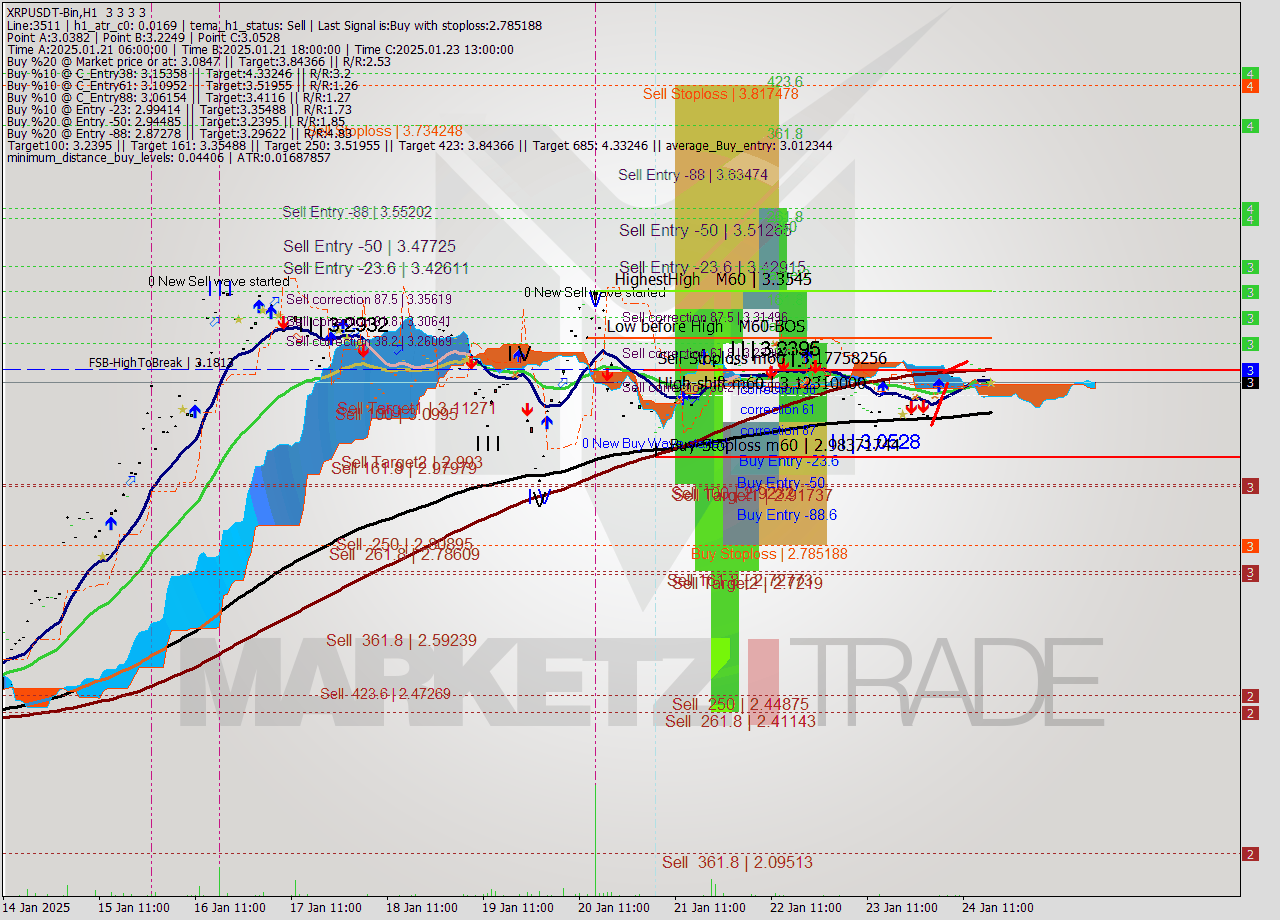This screenshot has width=1280, height=920.
Task: Click the 'Time A:2025.01.21 06:00:00' line
Action: [260, 49]
